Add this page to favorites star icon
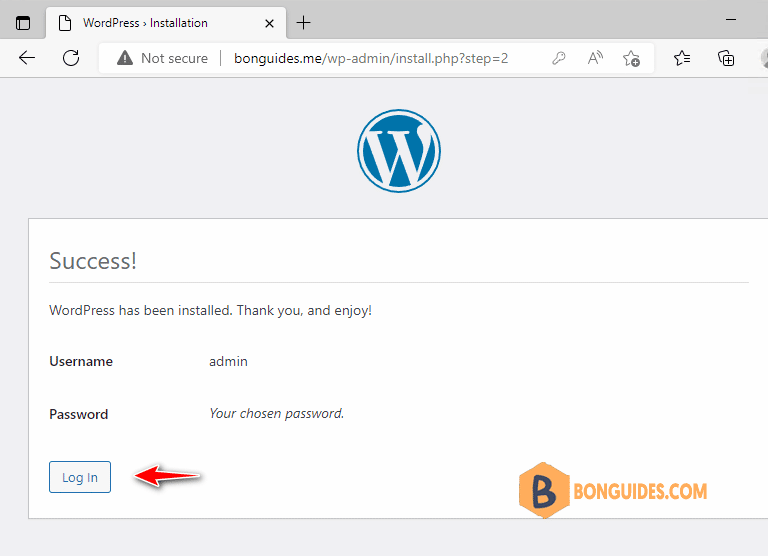Viewport: 768px width, 556px height. click(x=631, y=59)
